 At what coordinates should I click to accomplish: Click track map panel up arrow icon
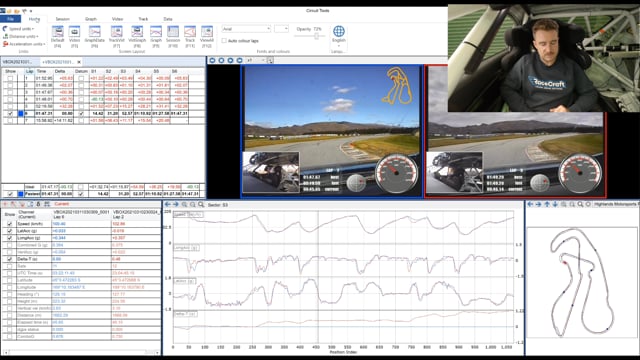(x=547, y=204)
